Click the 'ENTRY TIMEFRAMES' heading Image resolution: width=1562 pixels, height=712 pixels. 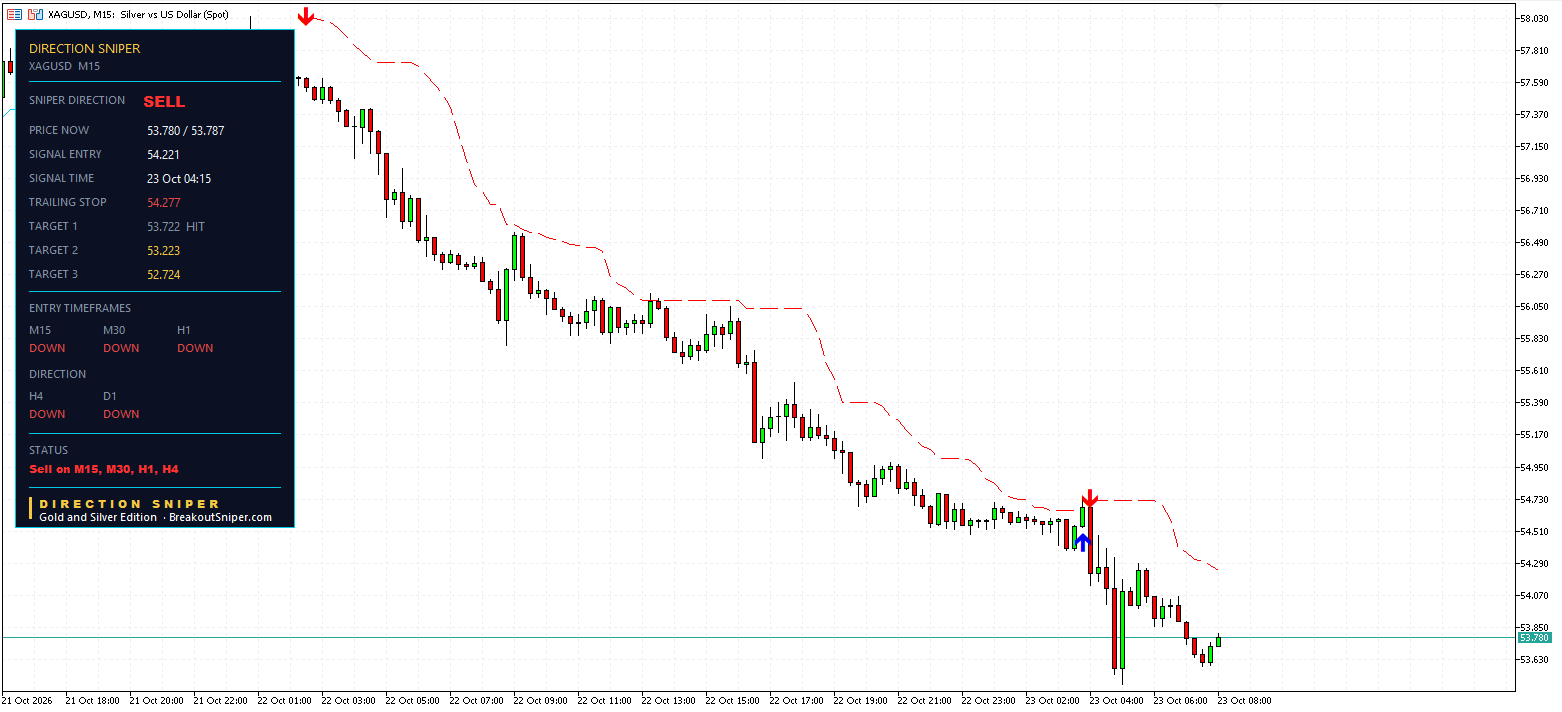tap(80, 308)
